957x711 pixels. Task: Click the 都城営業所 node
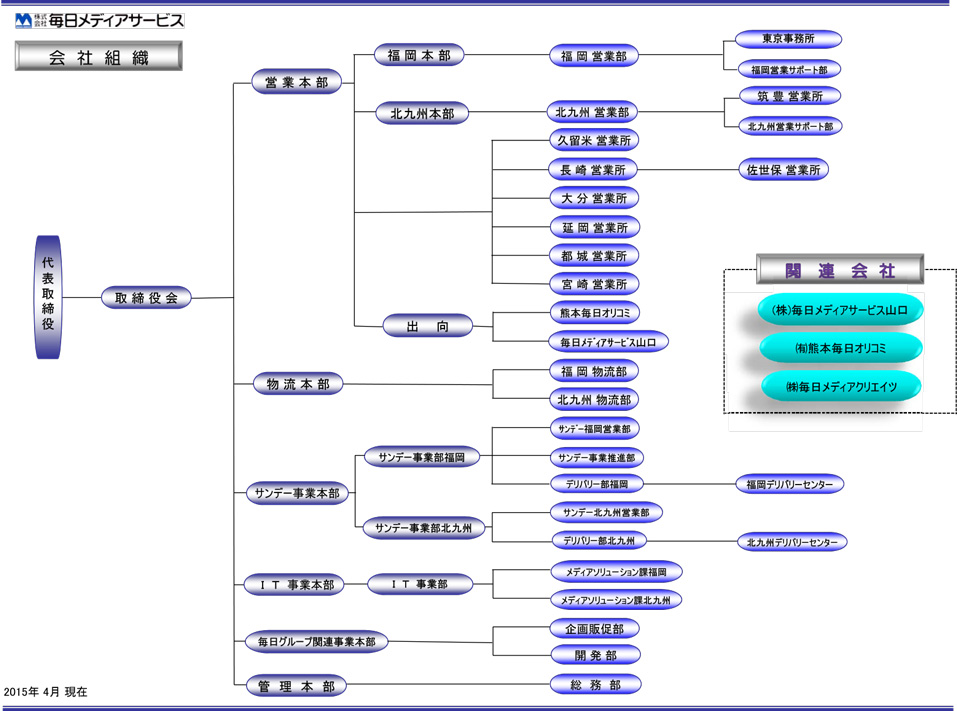click(594, 256)
